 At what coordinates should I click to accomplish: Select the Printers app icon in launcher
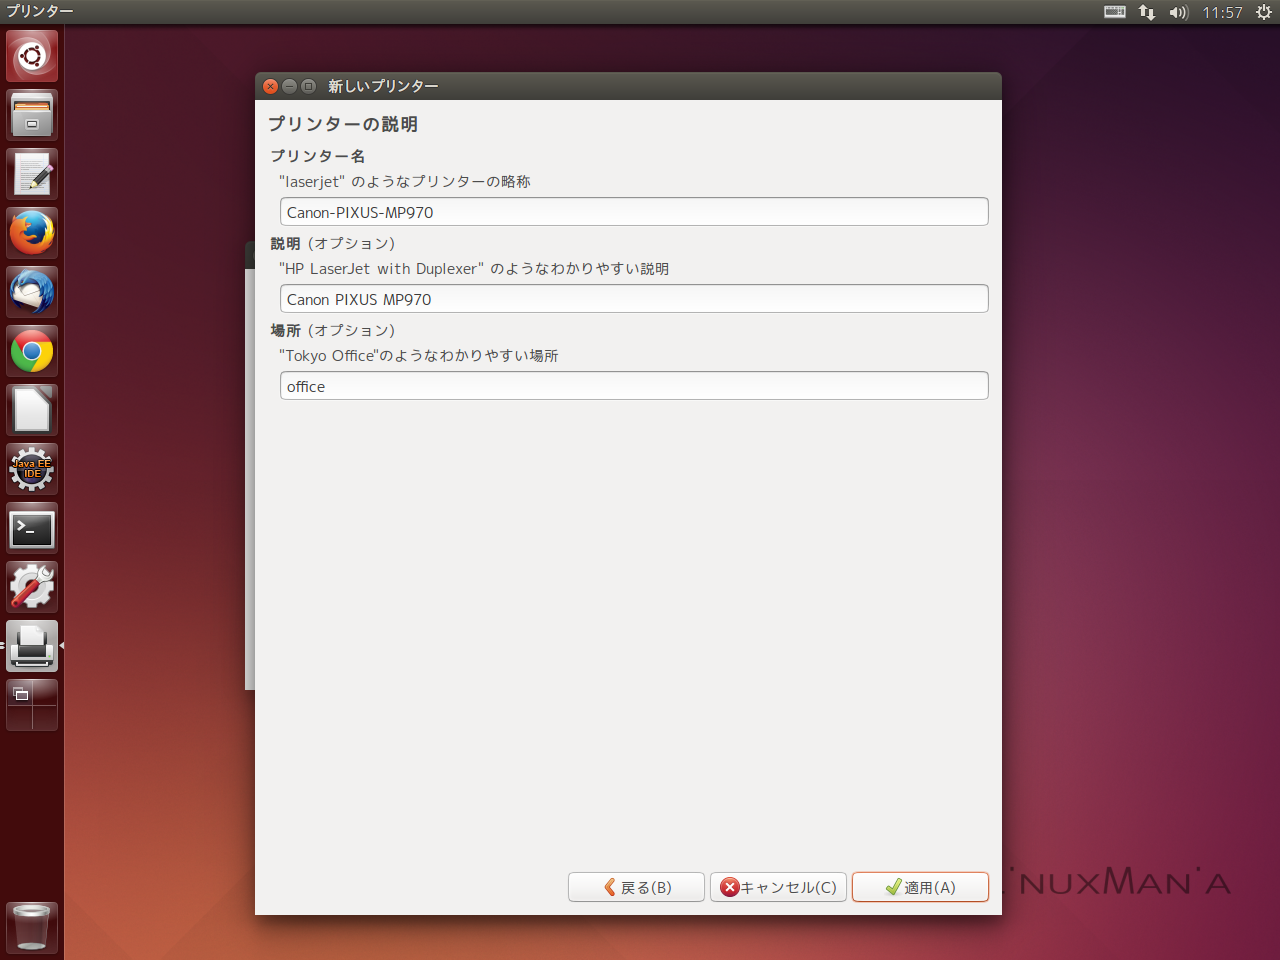pos(32,646)
